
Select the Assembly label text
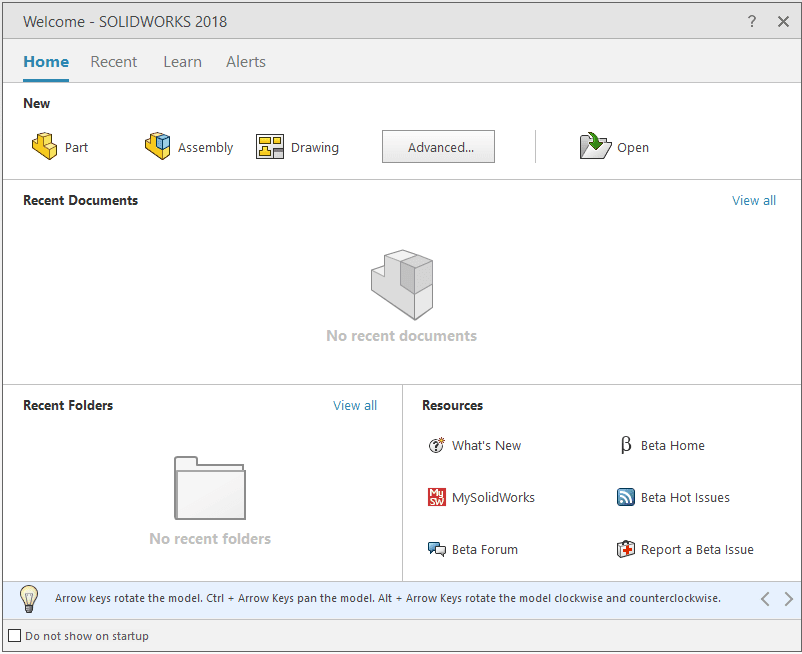point(205,148)
